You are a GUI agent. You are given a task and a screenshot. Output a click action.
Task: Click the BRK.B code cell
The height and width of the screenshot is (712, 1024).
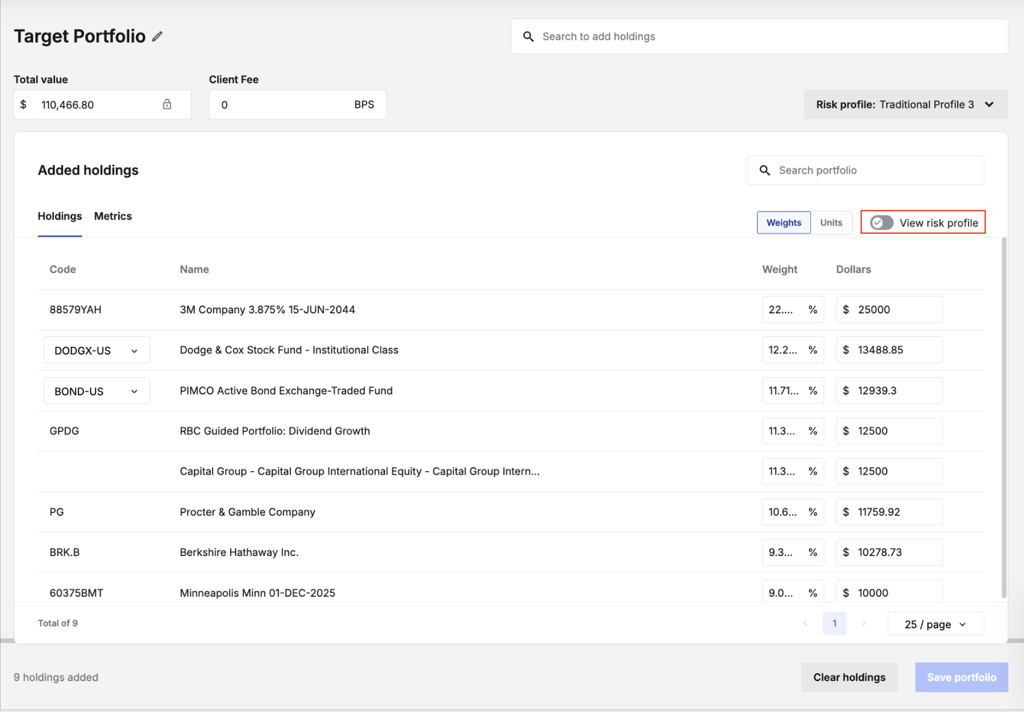pos(65,553)
